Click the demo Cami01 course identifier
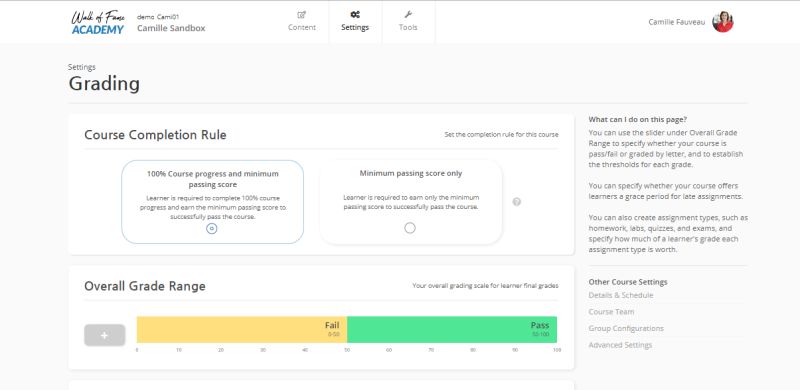Image resolution: width=800 pixels, height=390 pixels. tap(158, 17)
